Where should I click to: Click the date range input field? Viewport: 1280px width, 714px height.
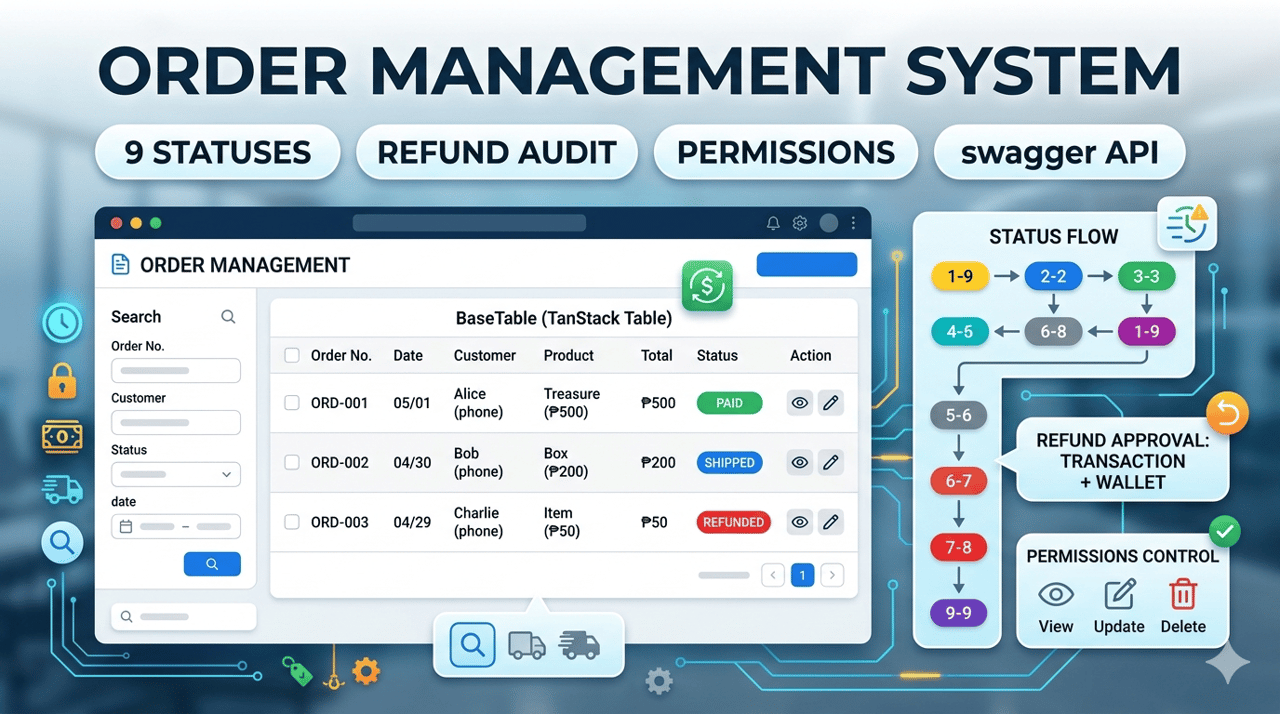pyautogui.click(x=176, y=526)
